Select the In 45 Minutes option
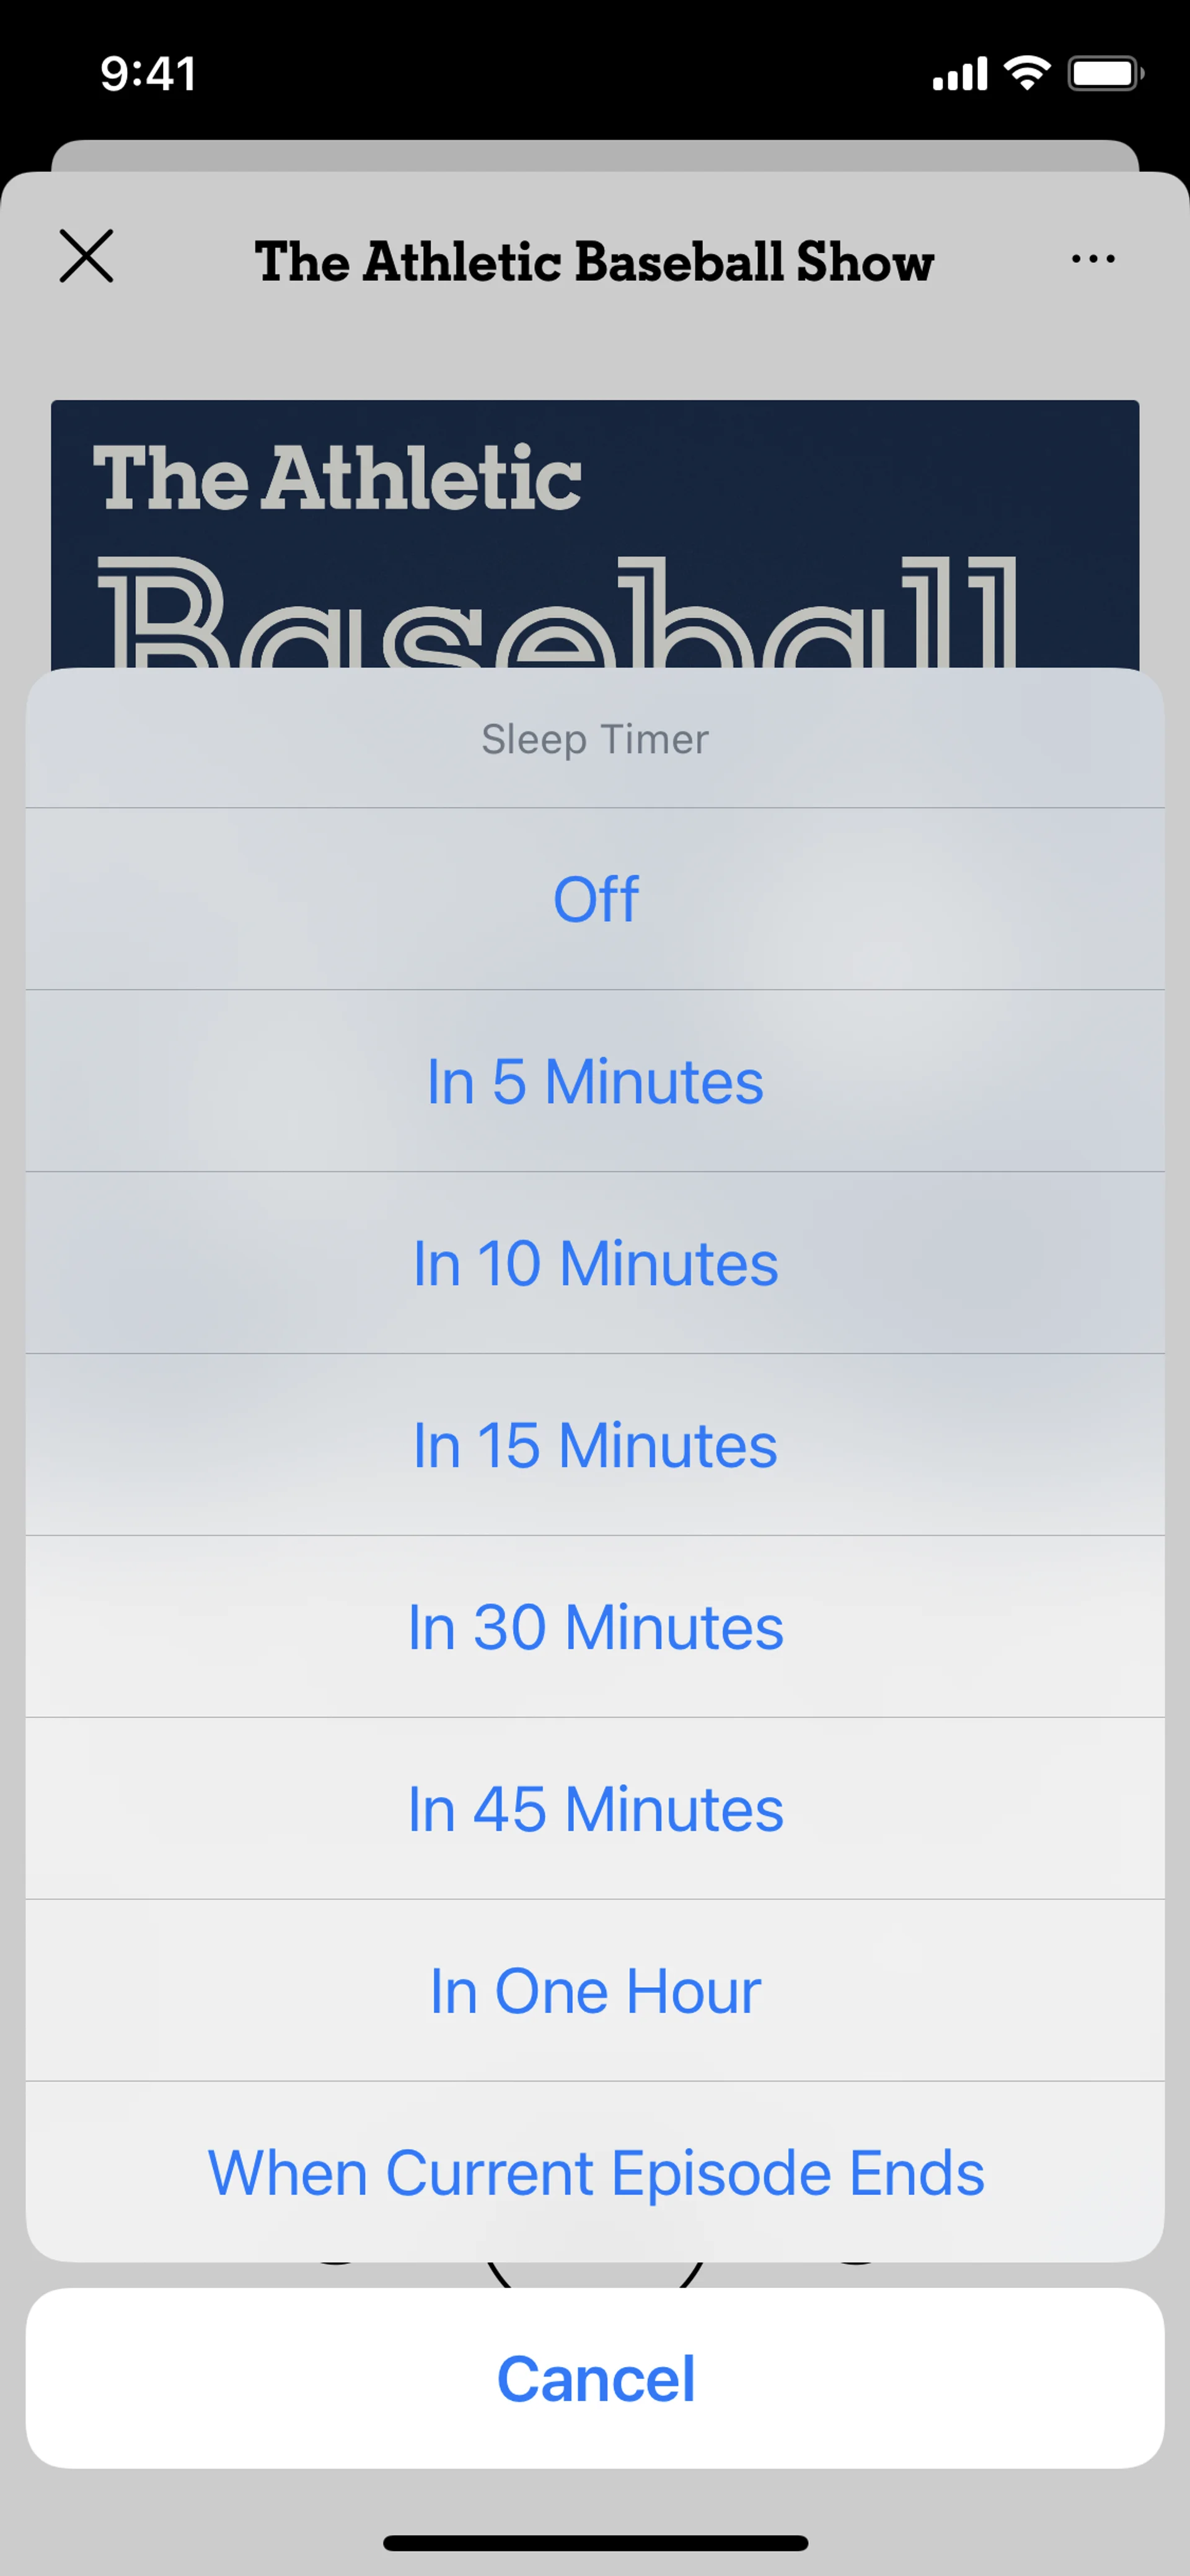 tap(595, 1809)
